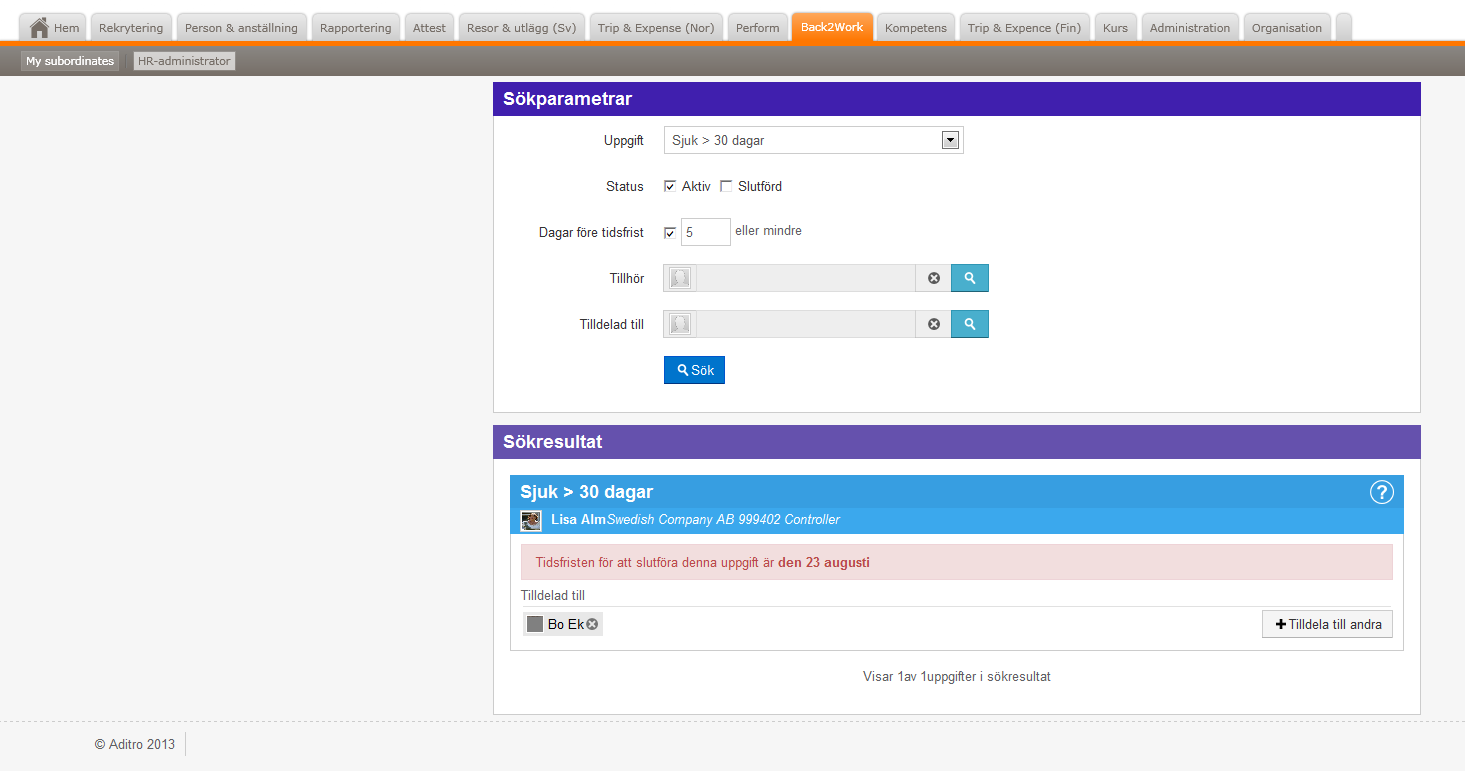Enable the Slutförd status checkbox
The height and width of the screenshot is (771, 1465).
(x=726, y=186)
